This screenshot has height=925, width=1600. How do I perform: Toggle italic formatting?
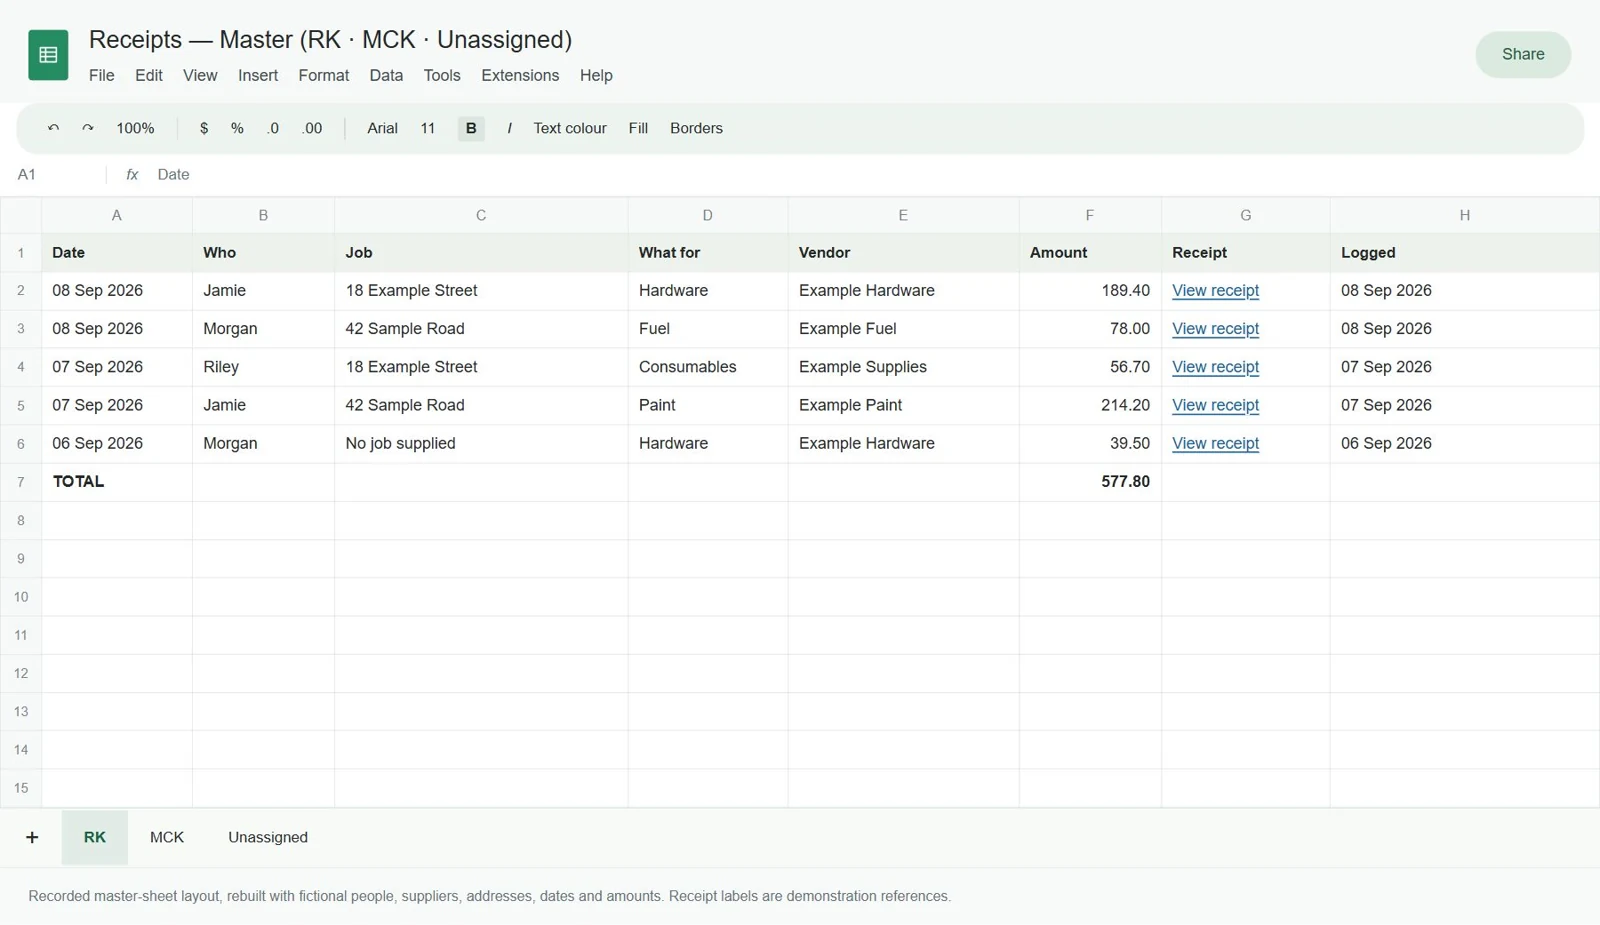pyautogui.click(x=509, y=128)
